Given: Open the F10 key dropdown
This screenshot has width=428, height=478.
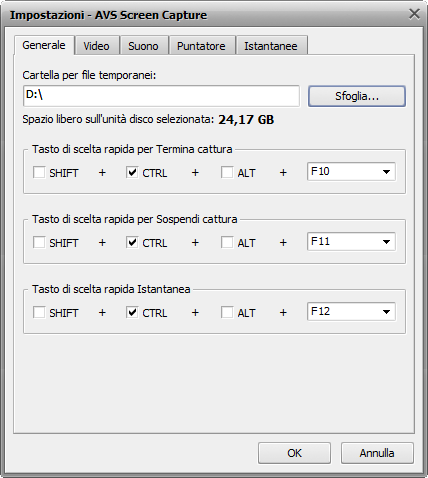Looking at the screenshot, I should pyautogui.click(x=351, y=172).
